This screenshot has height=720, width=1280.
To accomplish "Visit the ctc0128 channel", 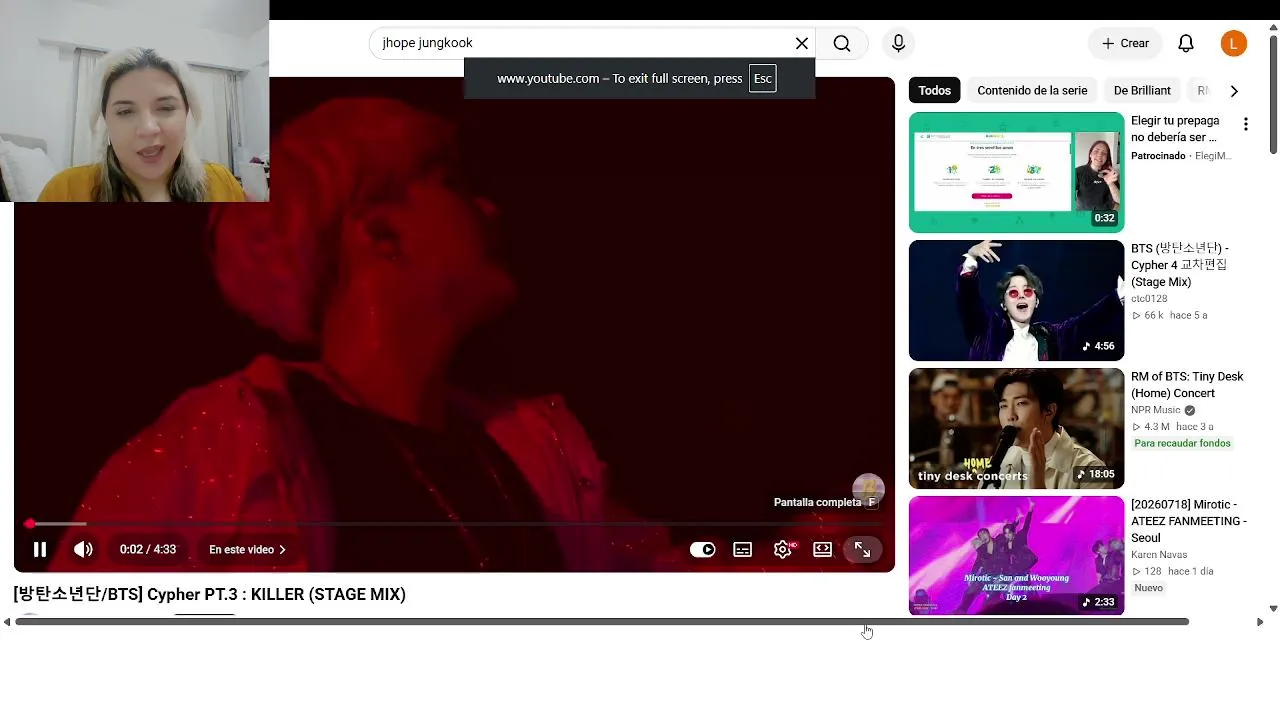I will pos(1149,299).
